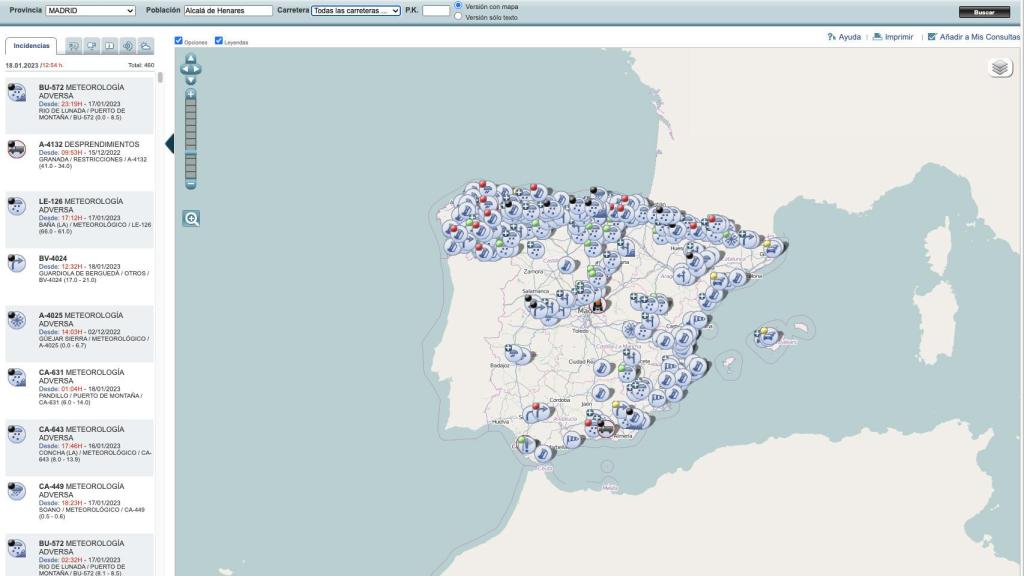Click the zoom in plus button
Image resolution: width=1024 pixels, height=576 pixels.
(191, 95)
